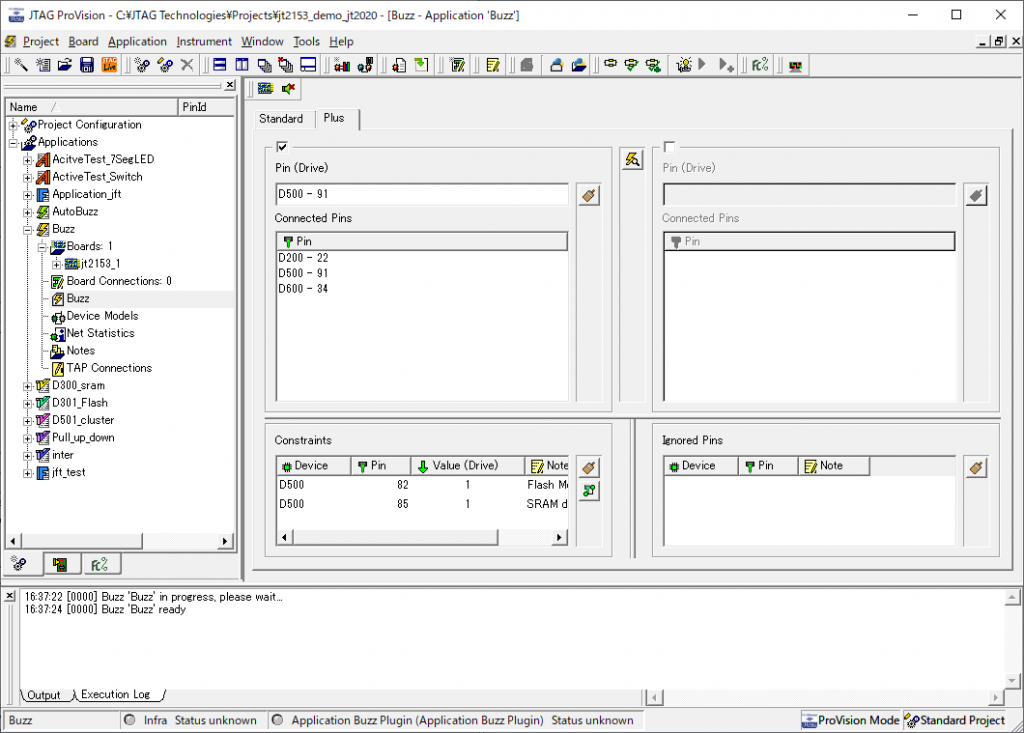This screenshot has width=1024, height=733.
Task: Switch to the Standard tab
Action: pyautogui.click(x=281, y=119)
